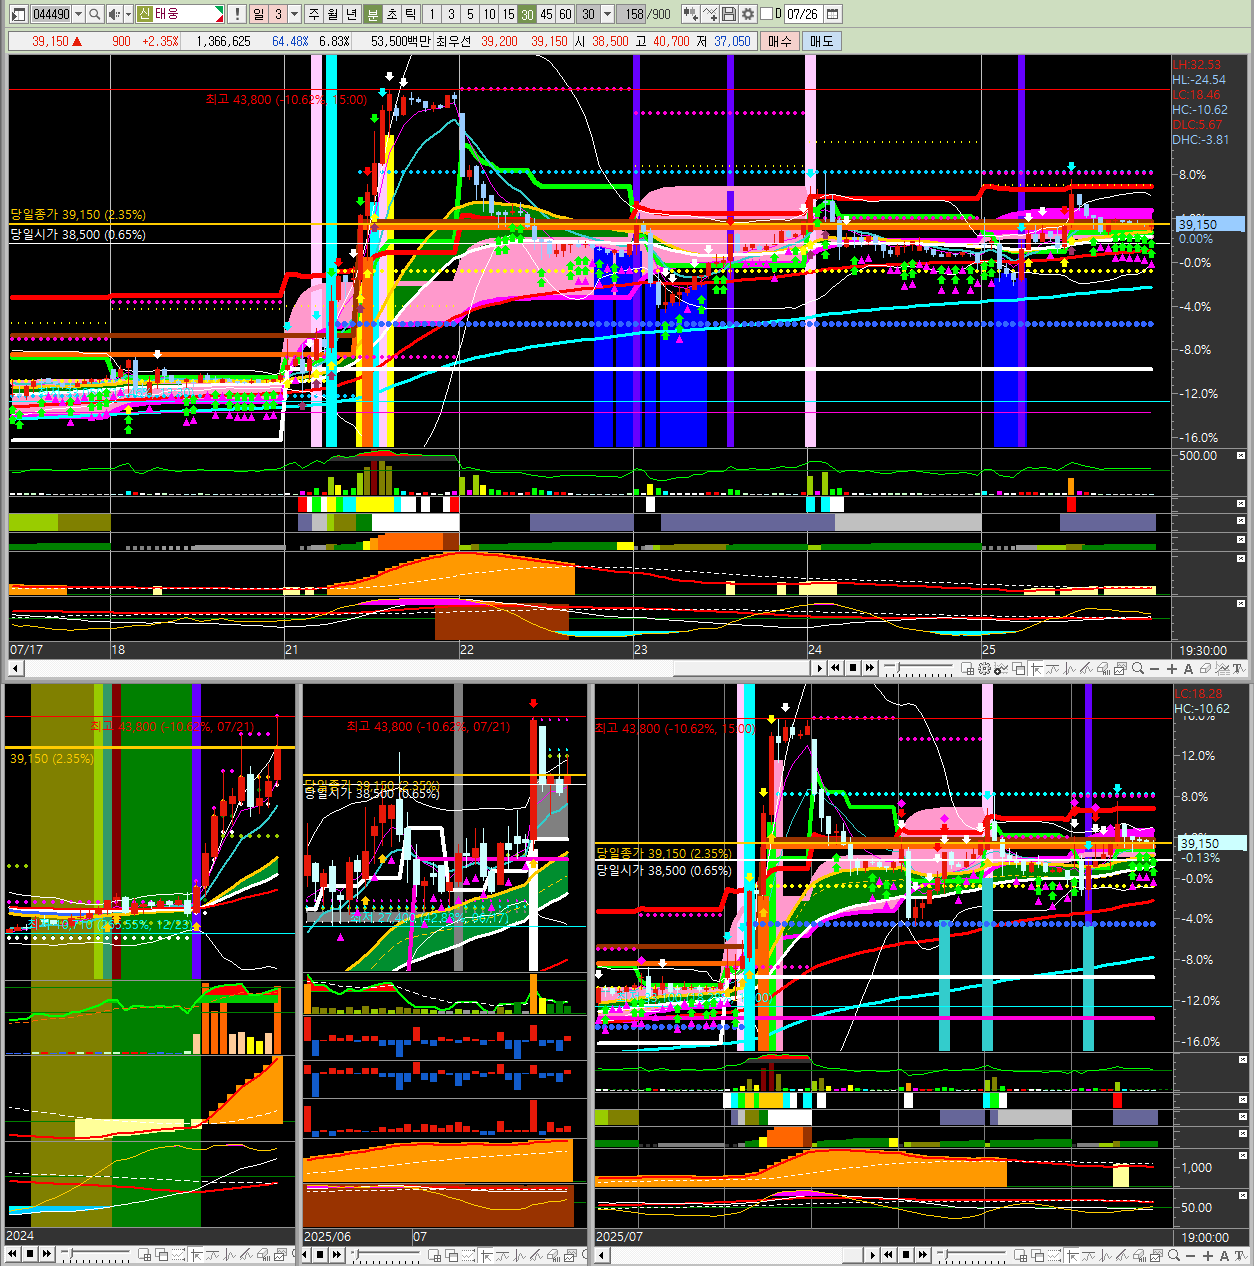Click the 매수 buy button
The width and height of the screenshot is (1254, 1266).
780,41
